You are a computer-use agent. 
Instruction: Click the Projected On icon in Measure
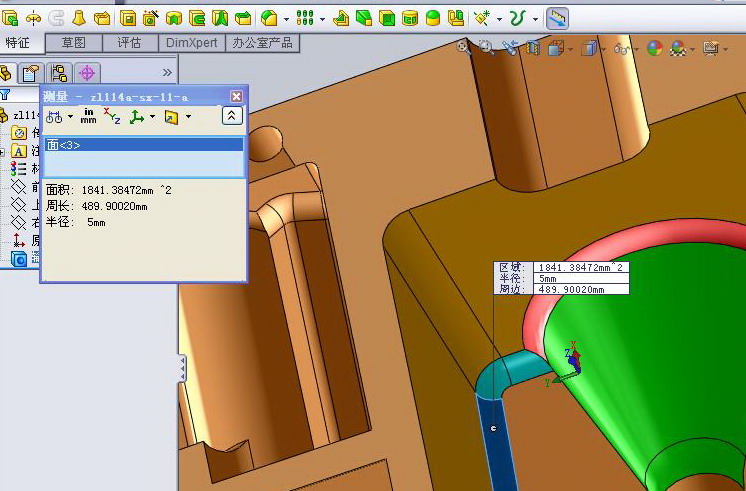point(171,117)
